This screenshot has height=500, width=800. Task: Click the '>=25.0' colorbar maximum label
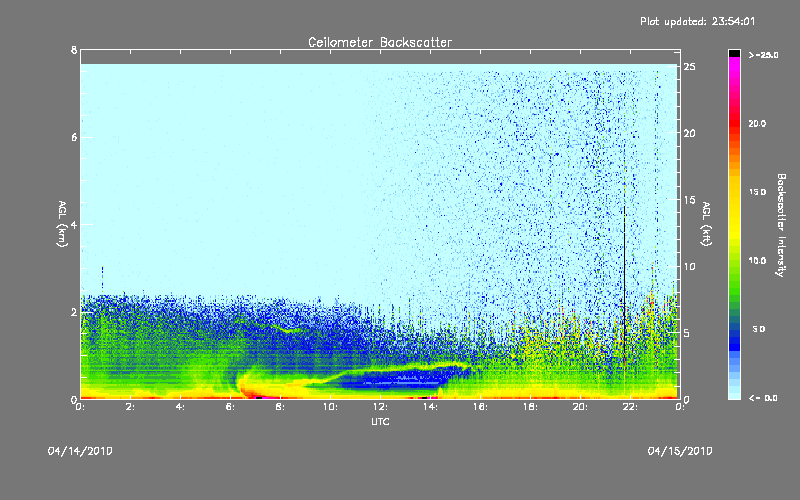(x=763, y=55)
